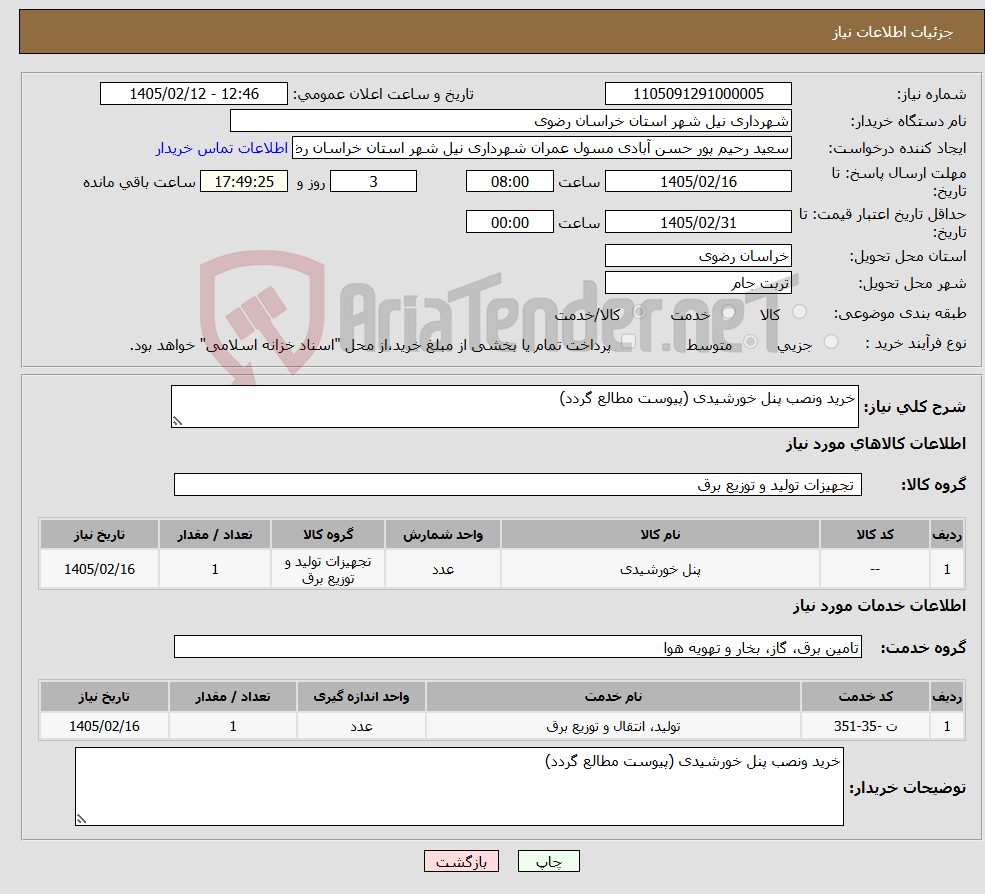Click the announcement date field 1405/02/12 - 12:46
Viewport: 985px width, 894px height.
click(193, 94)
